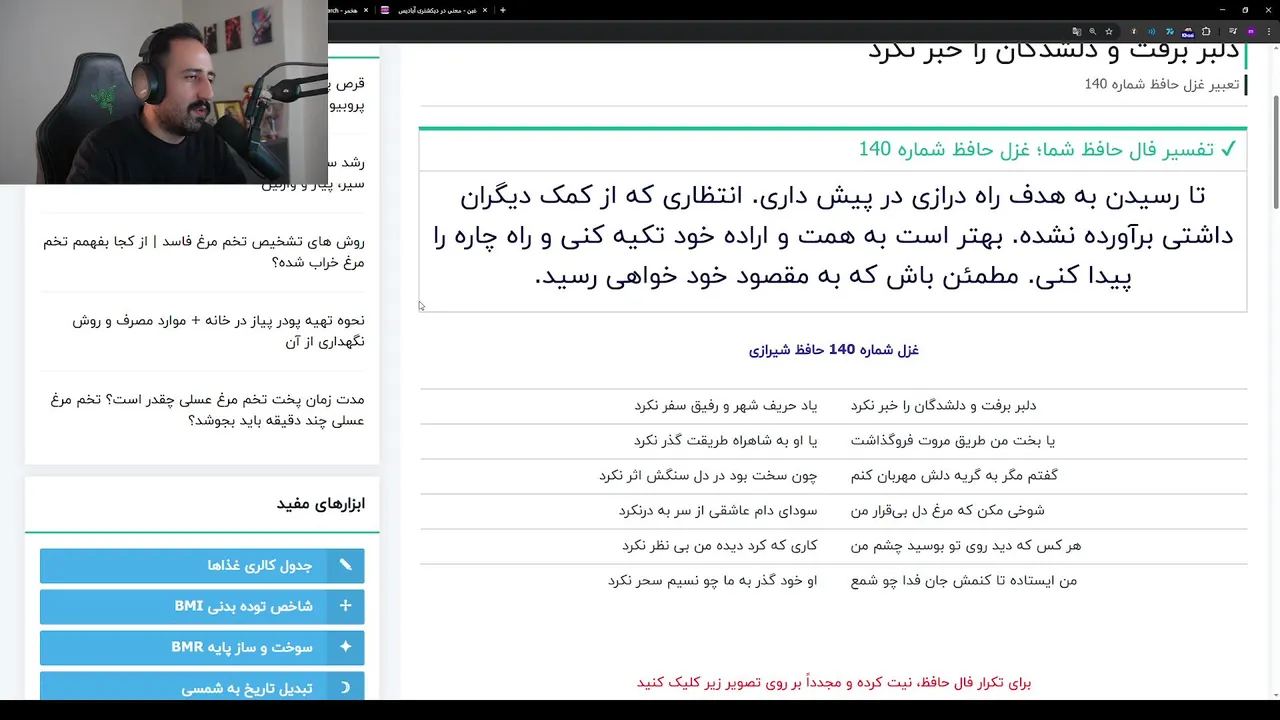Click verse دلبر برفت و دلشدگان را خبر نکرد
The image size is (1280, 720).
(x=943, y=405)
